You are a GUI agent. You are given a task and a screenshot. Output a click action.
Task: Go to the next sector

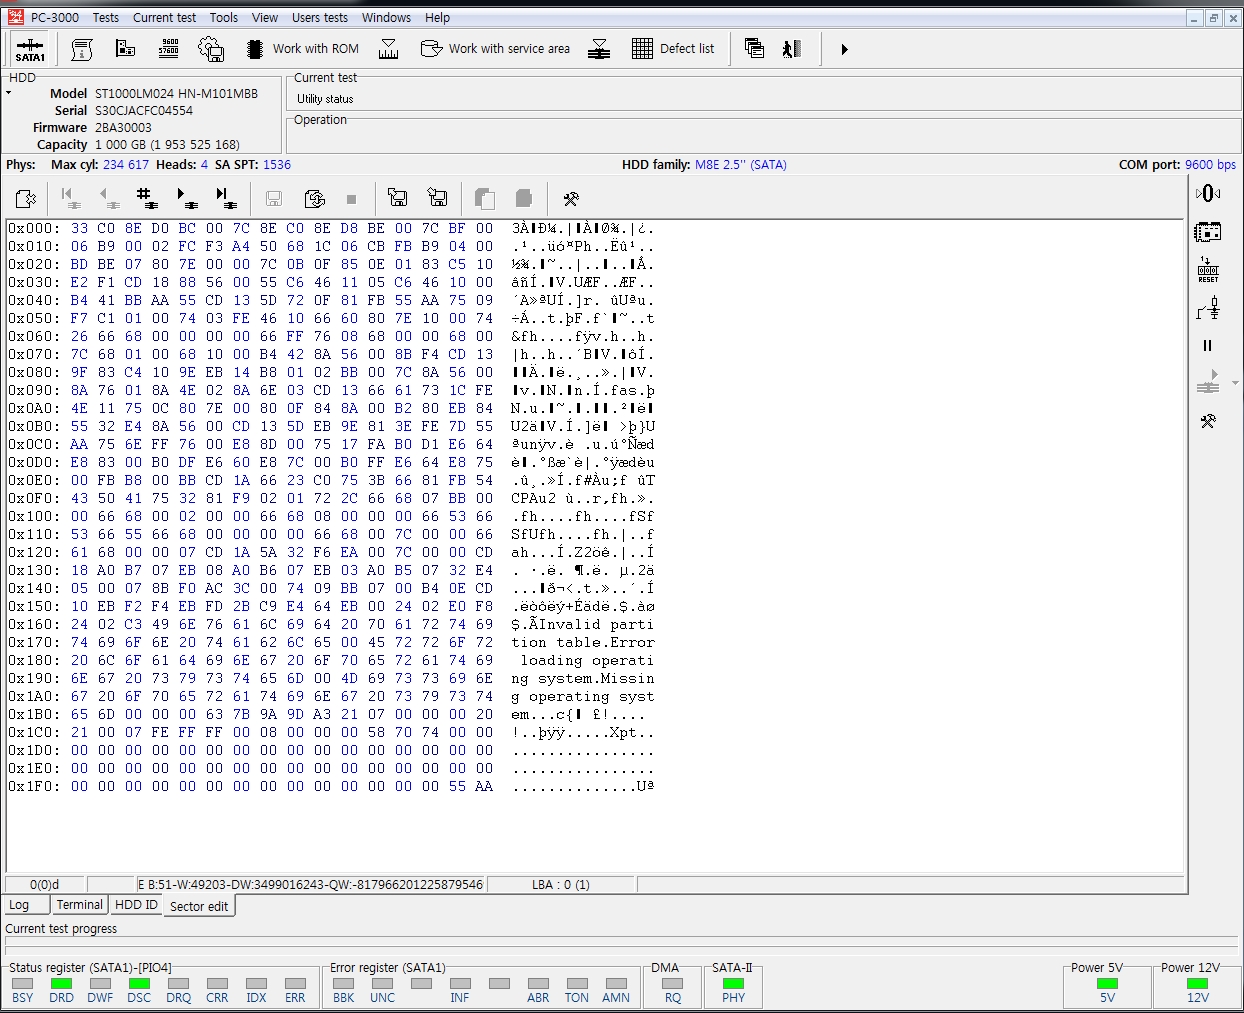point(186,198)
